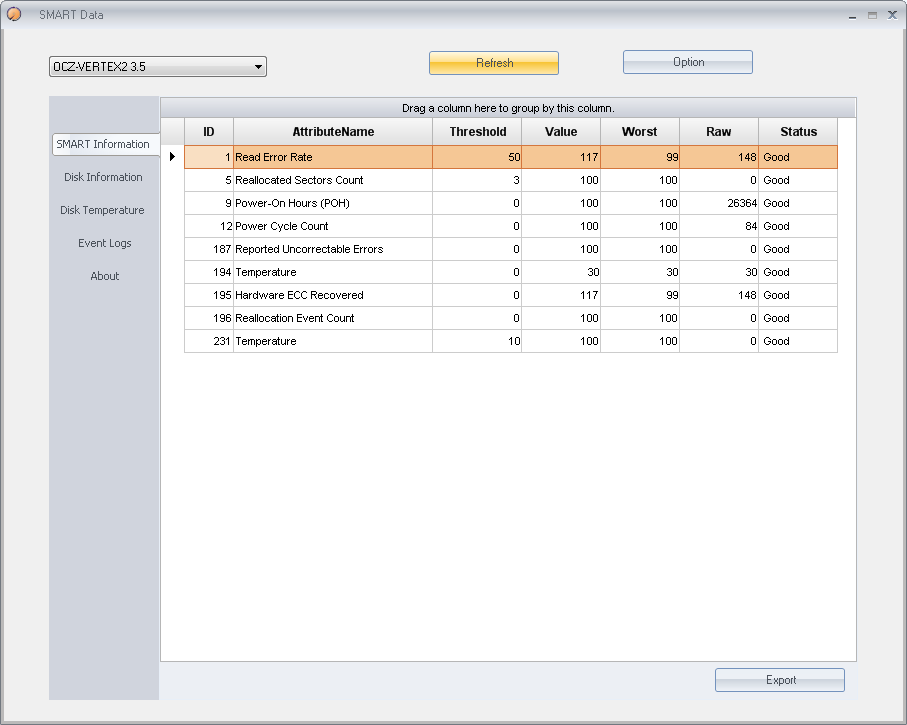The height and width of the screenshot is (725, 907).
Task: Minimize the SMART Data window
Action: (x=852, y=16)
